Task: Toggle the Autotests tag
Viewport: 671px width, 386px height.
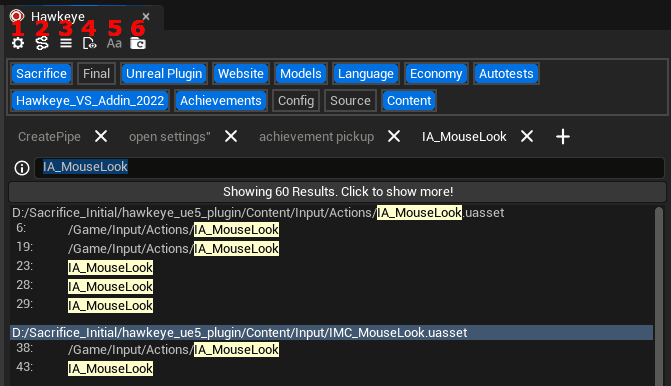Action: [506, 74]
